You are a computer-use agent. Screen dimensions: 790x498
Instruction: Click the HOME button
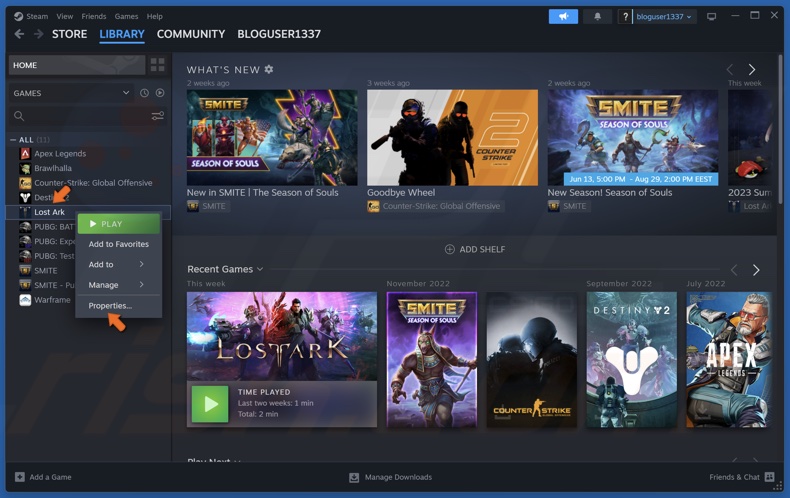pyautogui.click(x=77, y=65)
